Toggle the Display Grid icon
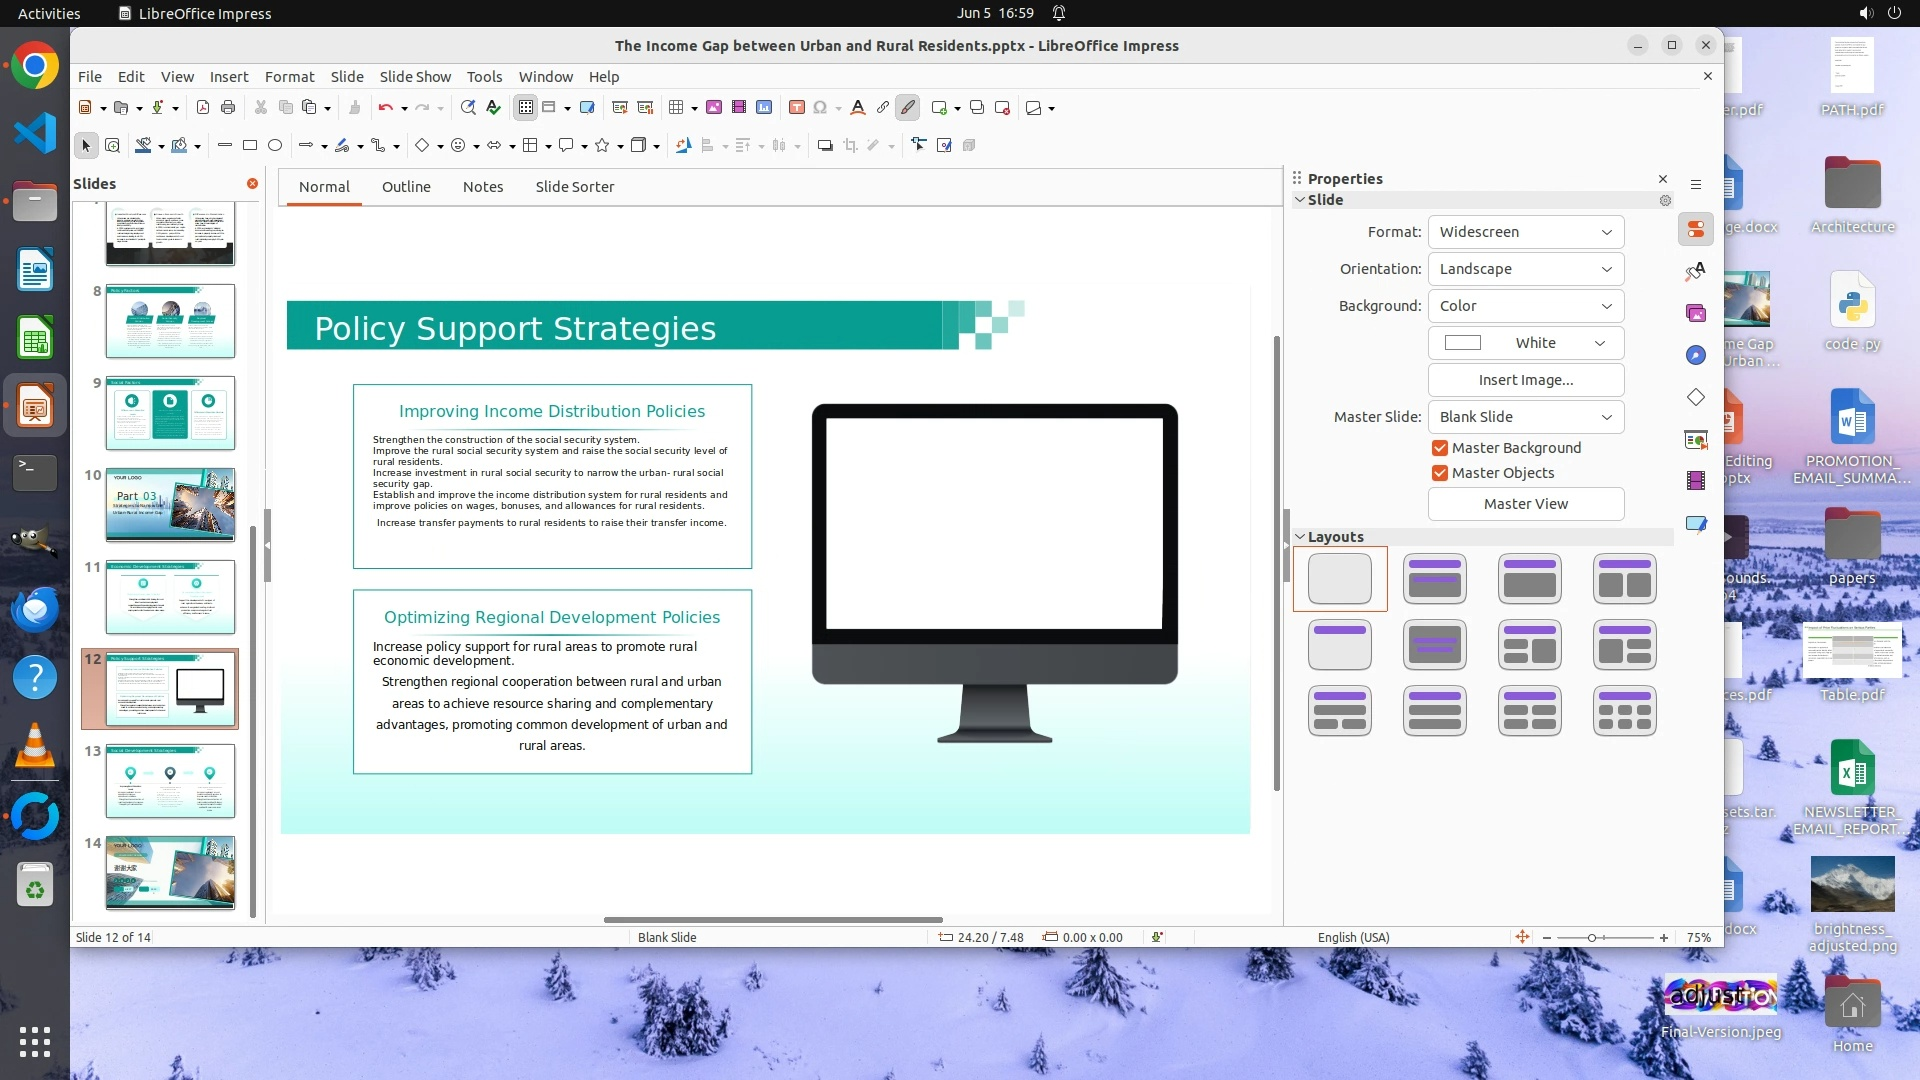 [526, 108]
